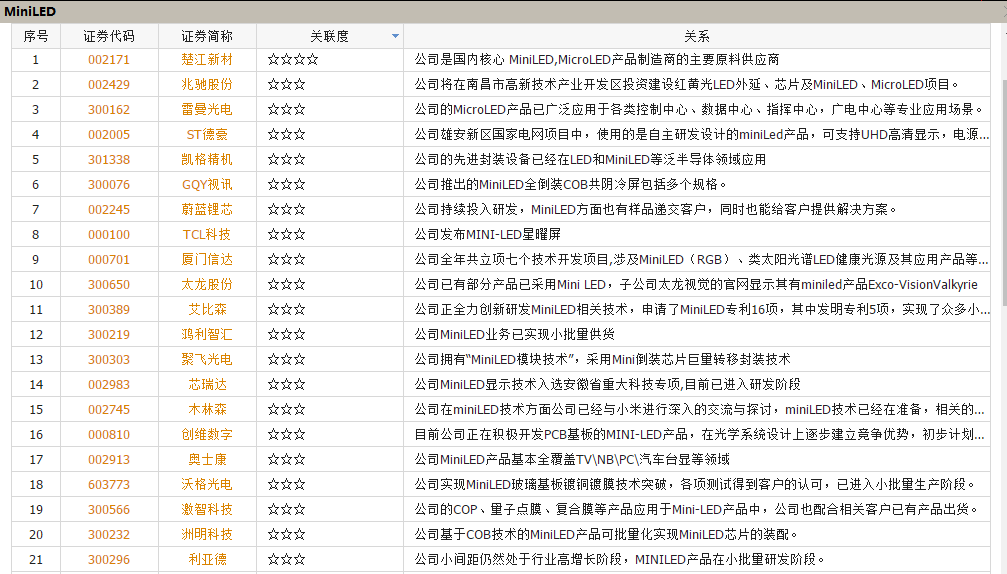Viewport: 1007px width, 574px height.
Task: Open stock name 奥士康
Action: click(207, 460)
